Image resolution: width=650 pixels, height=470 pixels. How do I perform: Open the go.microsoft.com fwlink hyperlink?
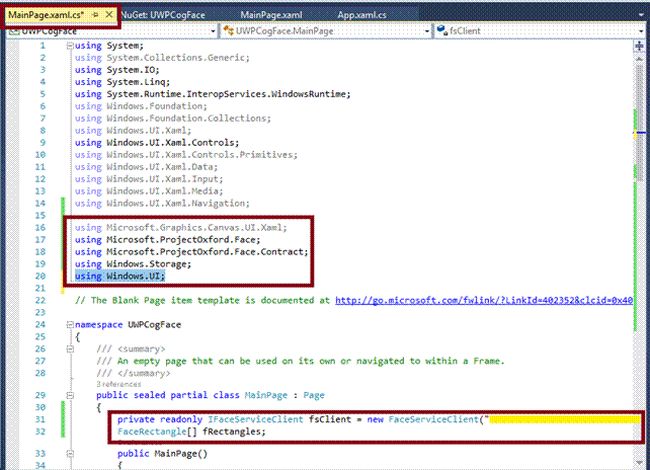click(x=484, y=300)
